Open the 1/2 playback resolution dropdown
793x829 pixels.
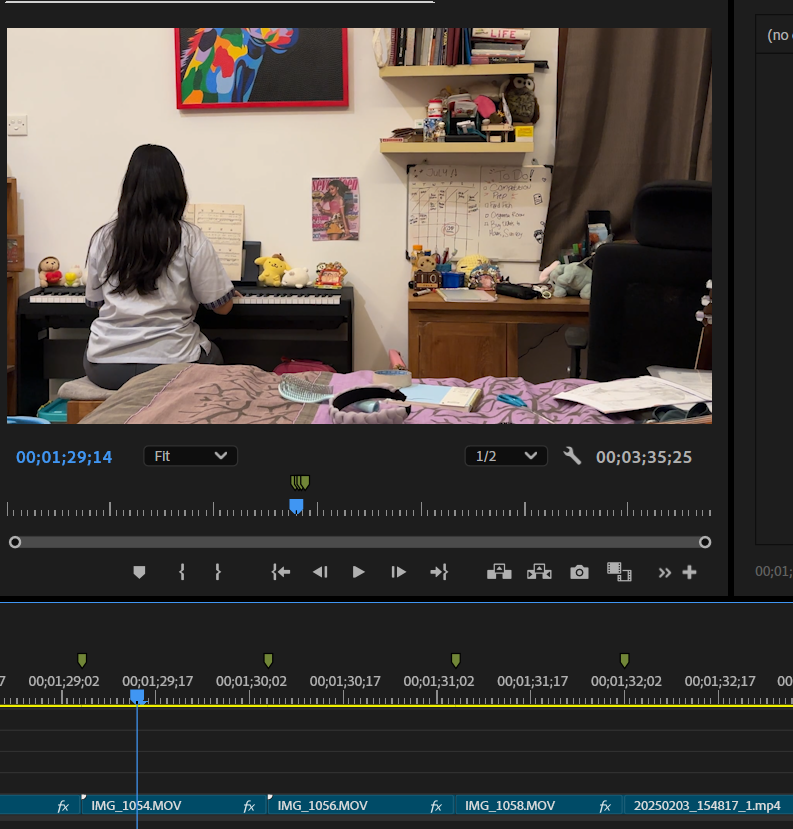505,456
